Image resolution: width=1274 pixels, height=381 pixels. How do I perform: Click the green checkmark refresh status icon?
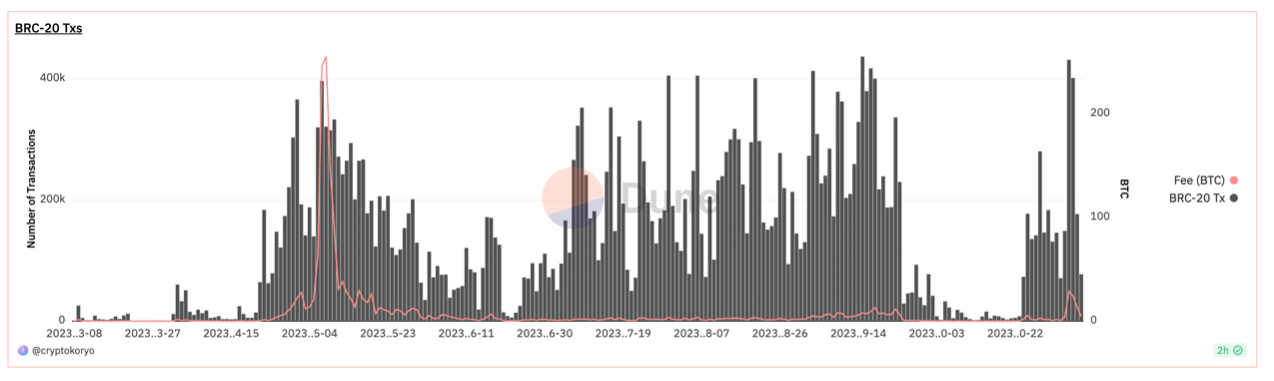1239,351
